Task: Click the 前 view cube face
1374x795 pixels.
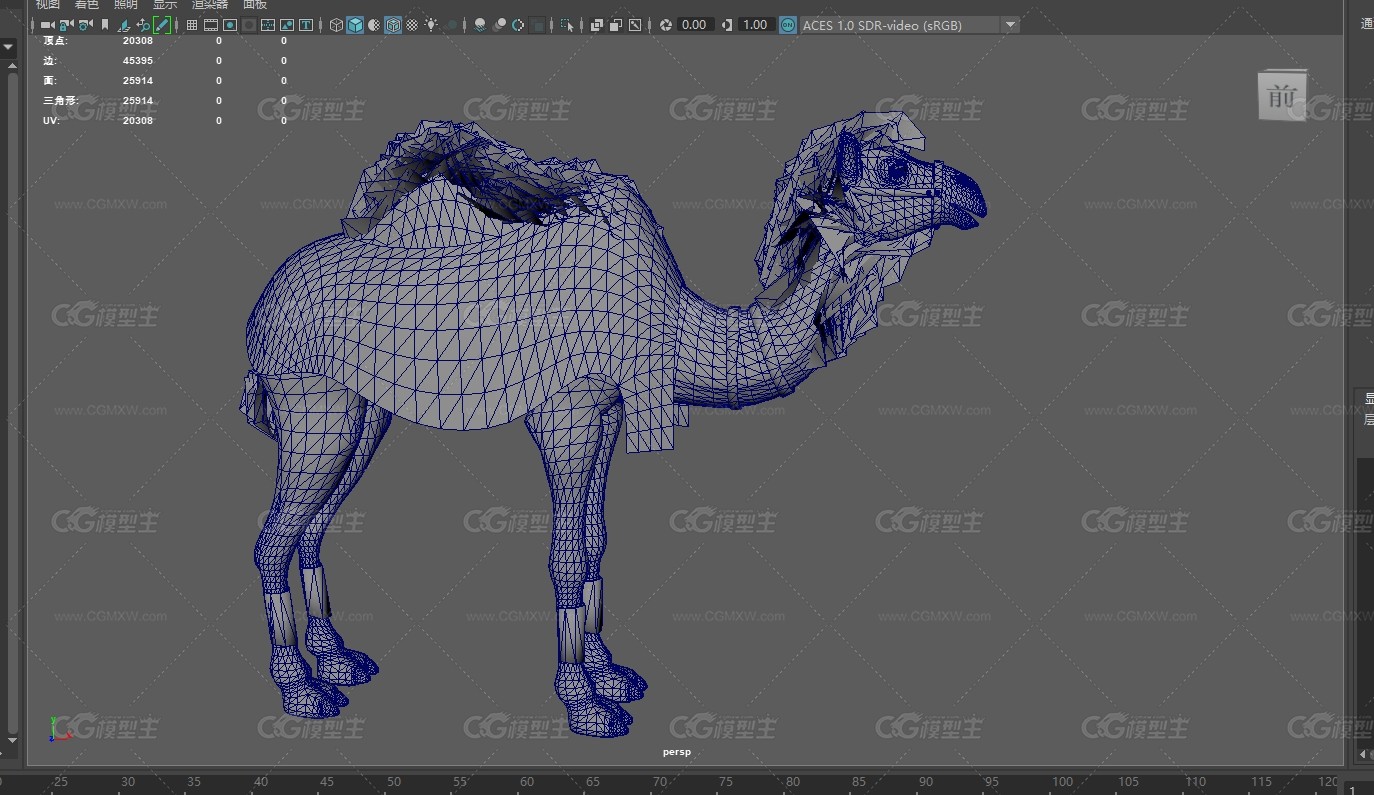Action: point(1281,96)
